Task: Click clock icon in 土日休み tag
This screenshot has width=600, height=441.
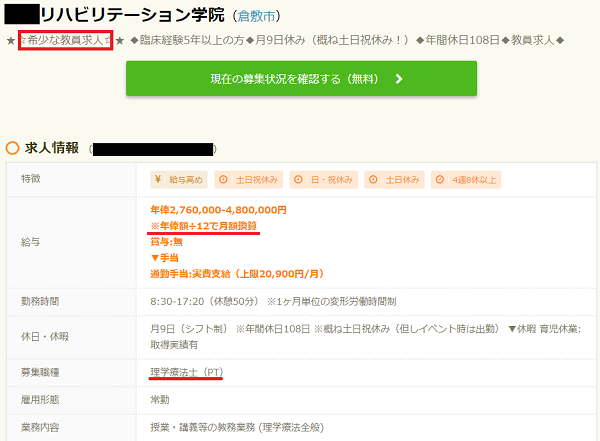Action: [x=371, y=179]
